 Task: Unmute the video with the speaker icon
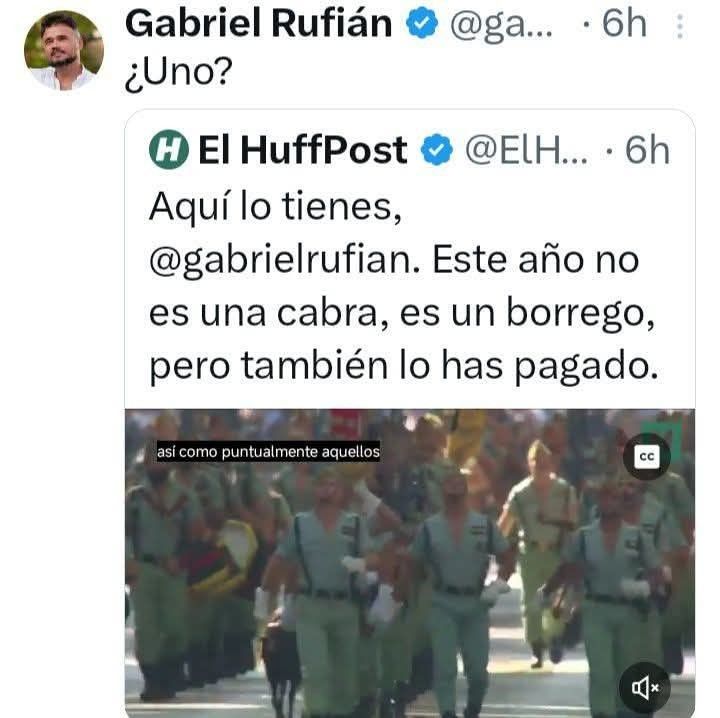[x=645, y=687]
